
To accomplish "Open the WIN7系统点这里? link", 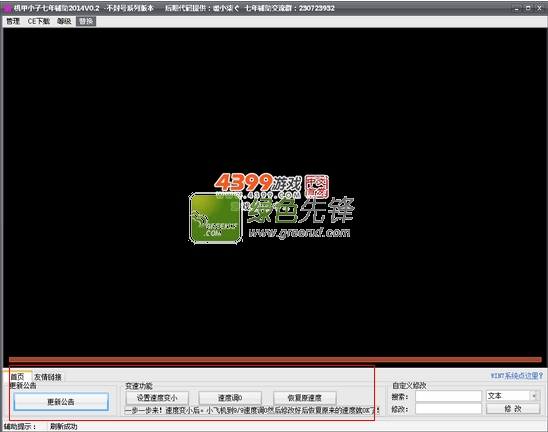I will coord(517,376).
